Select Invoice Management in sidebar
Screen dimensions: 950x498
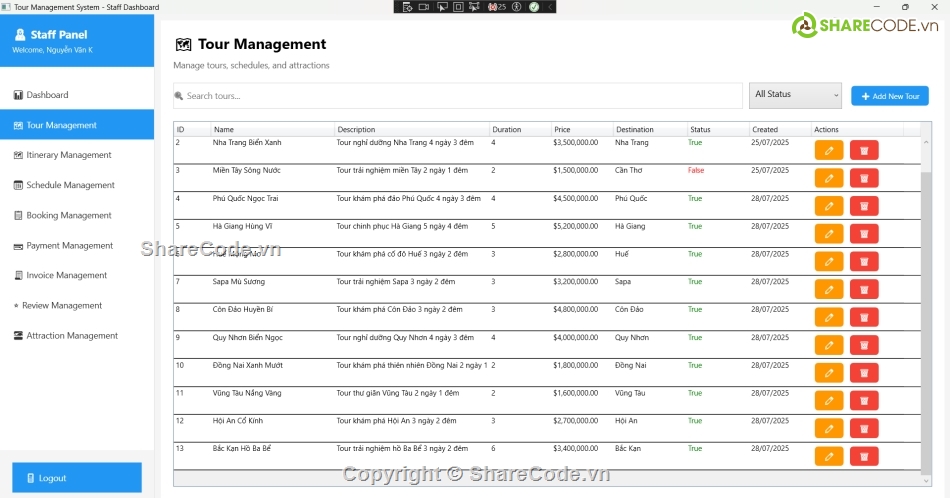click(66, 275)
